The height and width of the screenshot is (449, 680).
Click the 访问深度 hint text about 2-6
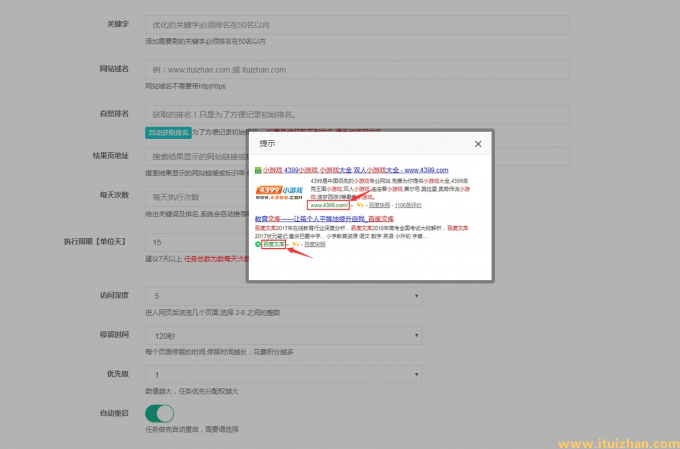coord(212,312)
